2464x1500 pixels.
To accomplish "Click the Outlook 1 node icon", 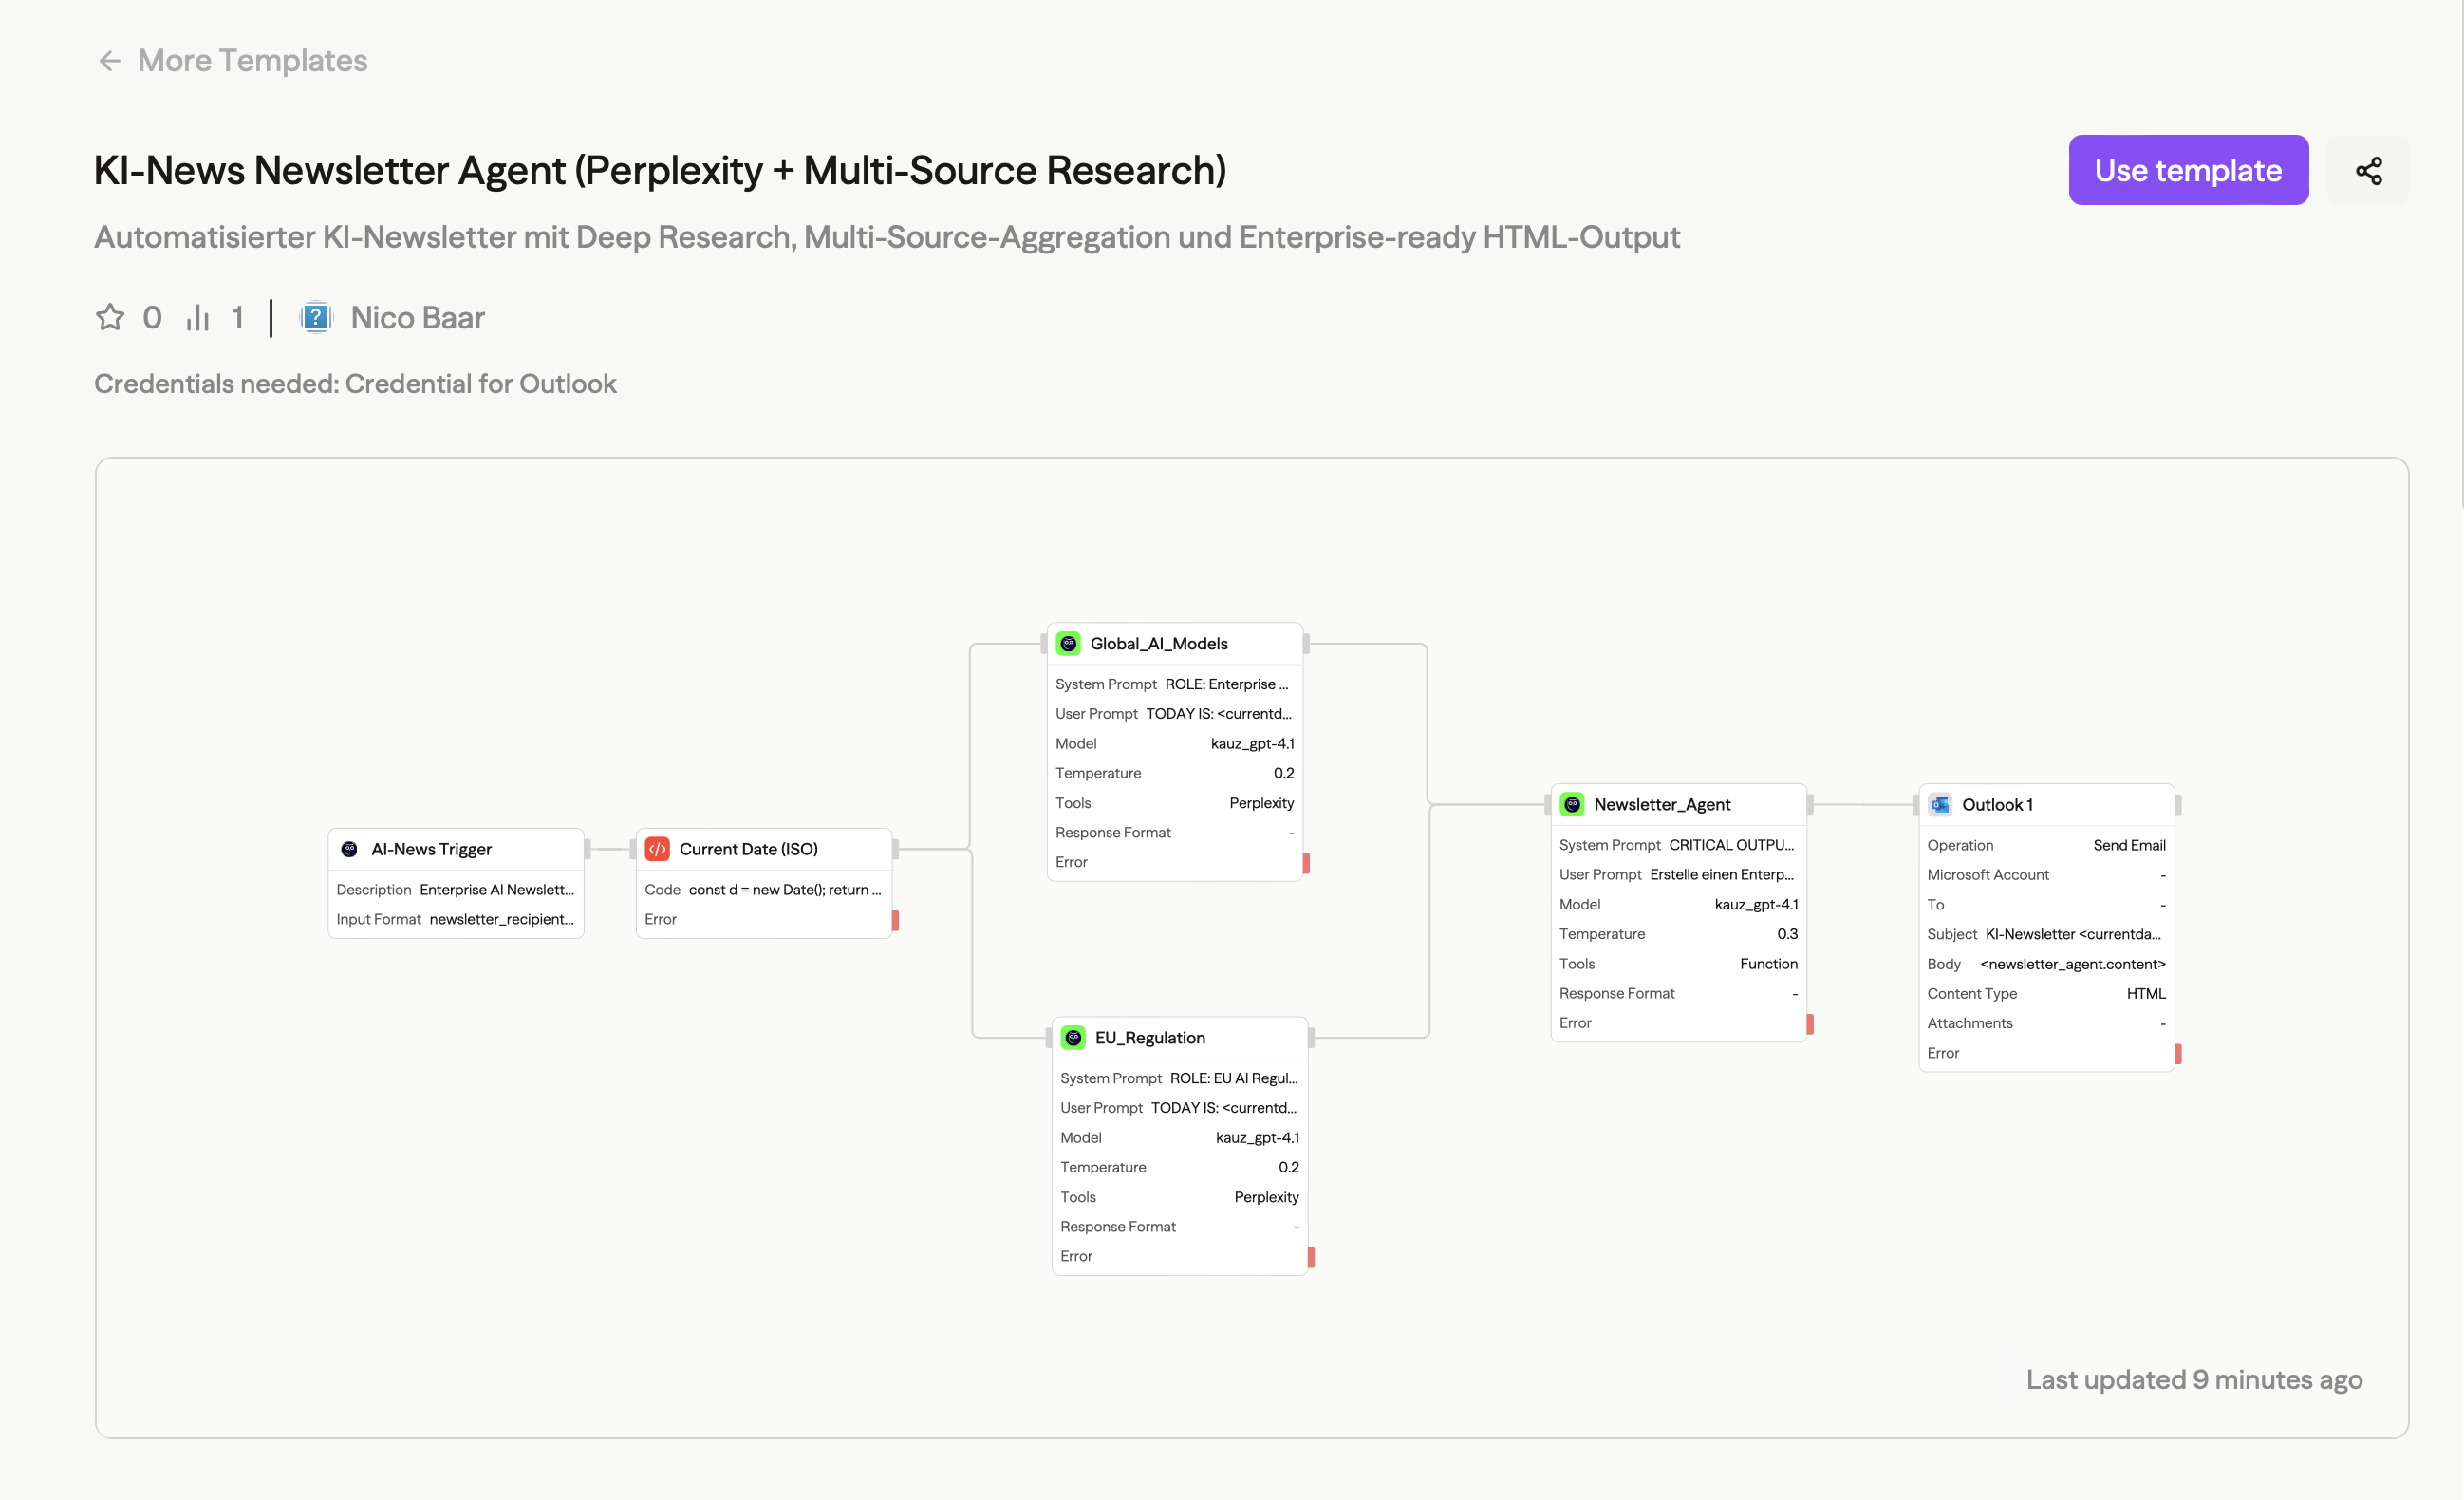I will coord(1940,805).
